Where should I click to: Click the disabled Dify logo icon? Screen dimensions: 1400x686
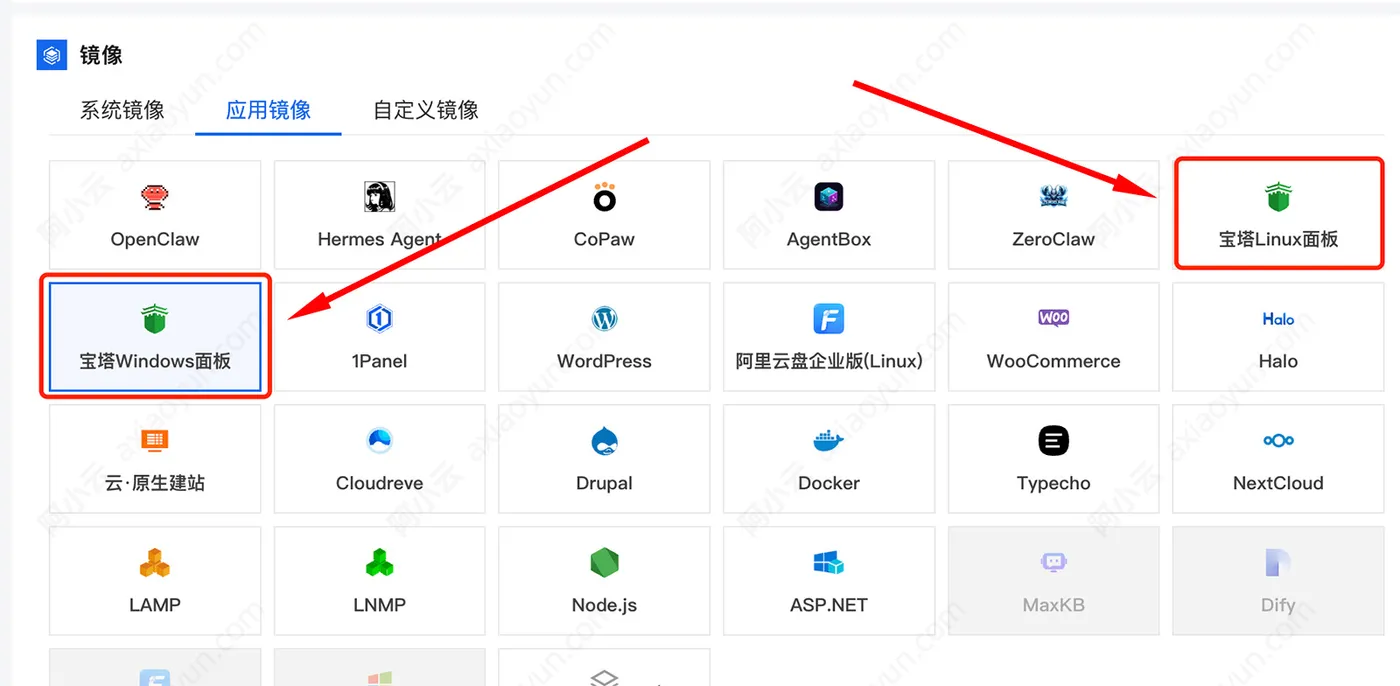pyautogui.click(x=1278, y=562)
